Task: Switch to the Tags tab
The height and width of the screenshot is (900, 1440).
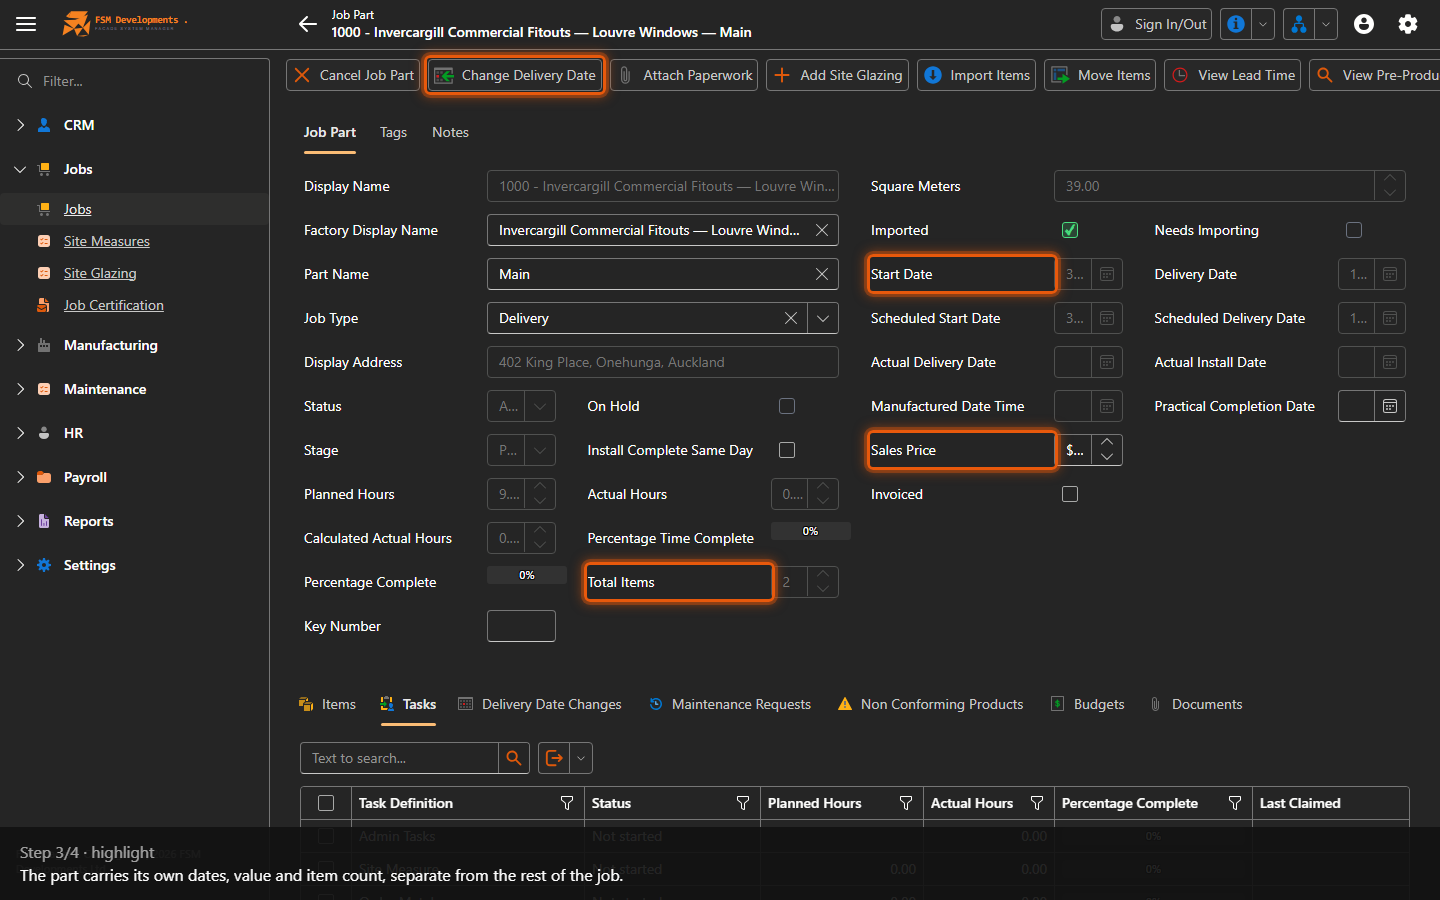Action: pos(393,132)
